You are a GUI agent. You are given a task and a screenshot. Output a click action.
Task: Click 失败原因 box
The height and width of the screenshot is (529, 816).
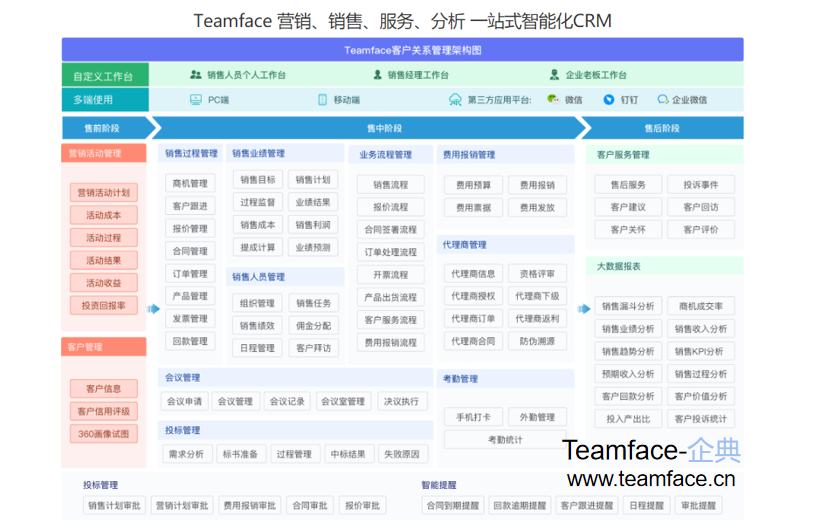402,454
